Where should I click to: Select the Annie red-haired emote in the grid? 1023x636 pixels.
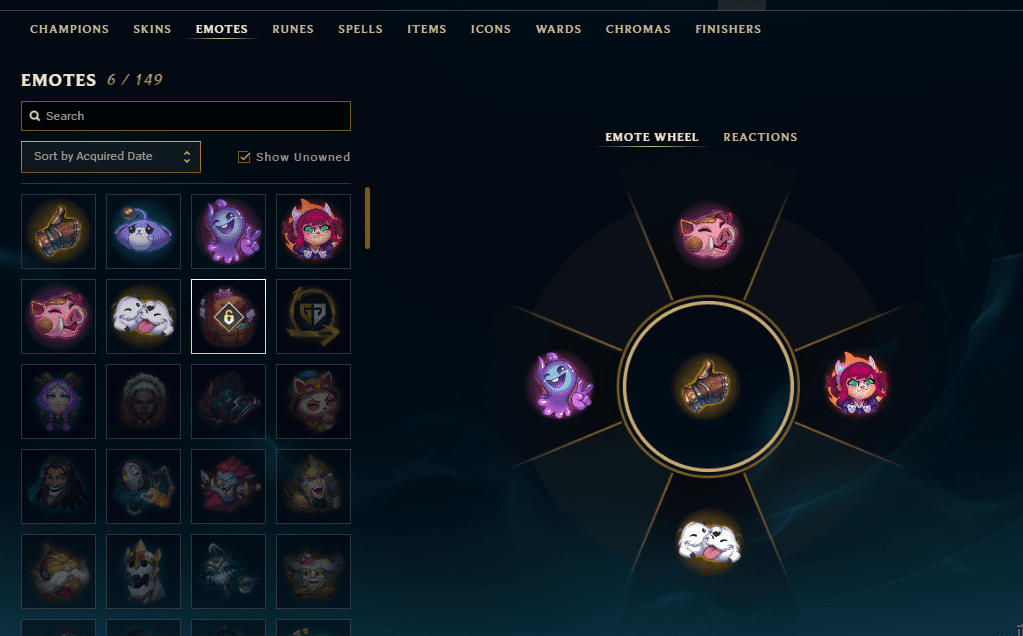pos(313,231)
